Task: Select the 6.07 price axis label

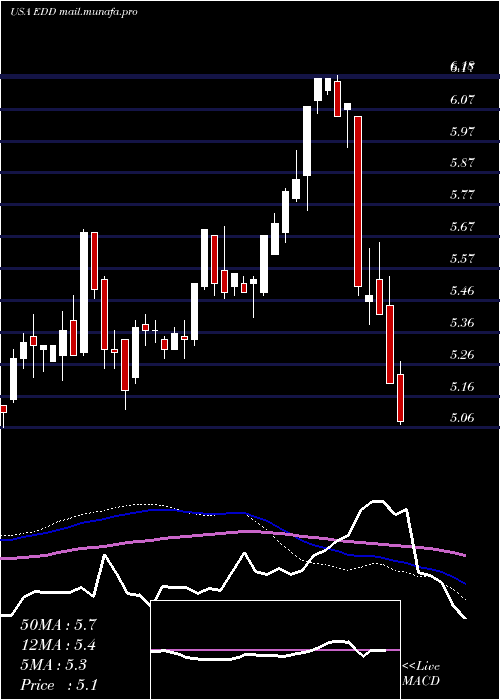Action: pyautogui.click(x=462, y=99)
